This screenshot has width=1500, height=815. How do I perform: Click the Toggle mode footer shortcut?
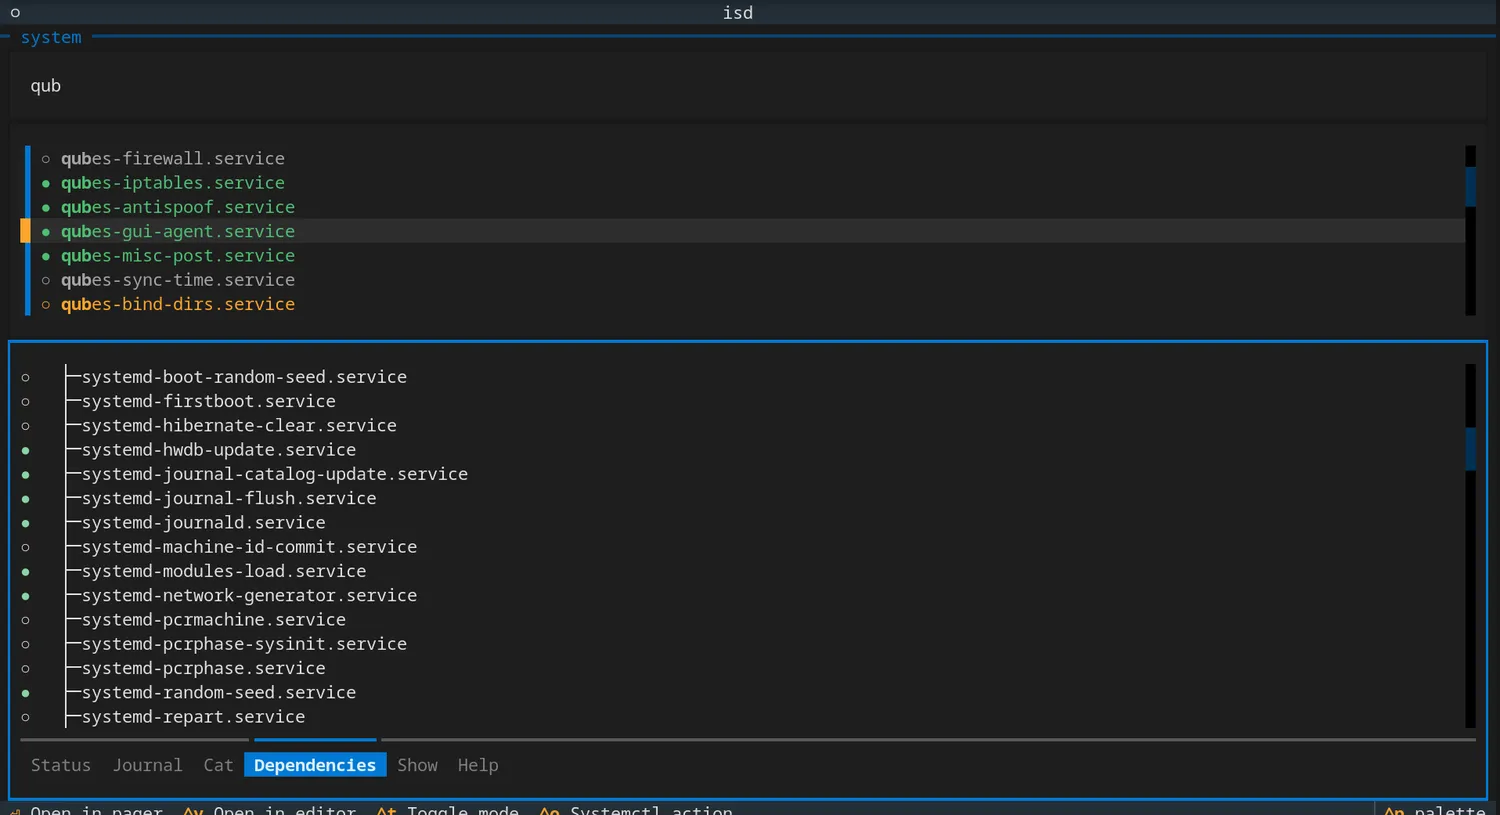pos(448,809)
